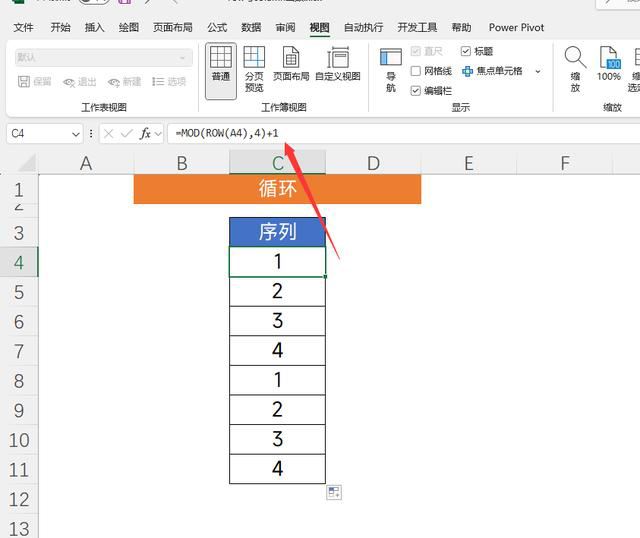Select cell C11 containing 4
The width and height of the screenshot is (640, 538).
pos(278,469)
